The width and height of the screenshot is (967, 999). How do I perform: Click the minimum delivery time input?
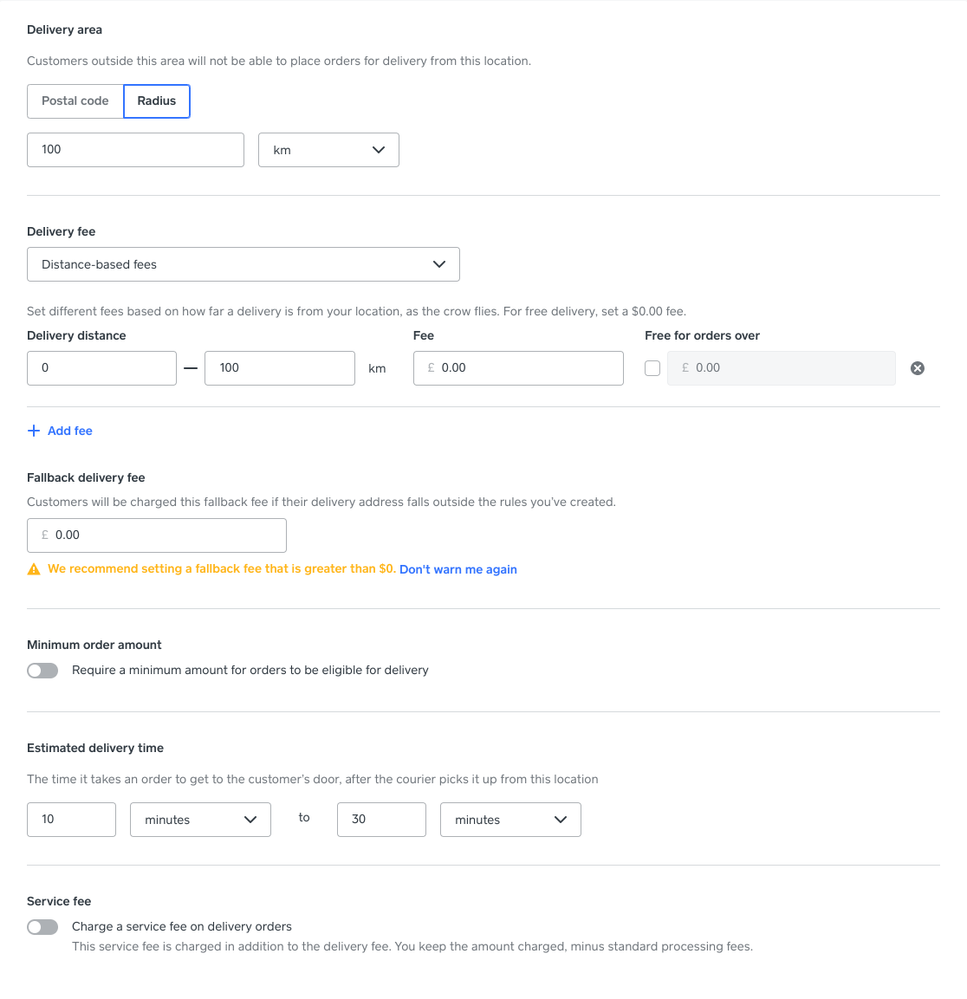point(71,820)
